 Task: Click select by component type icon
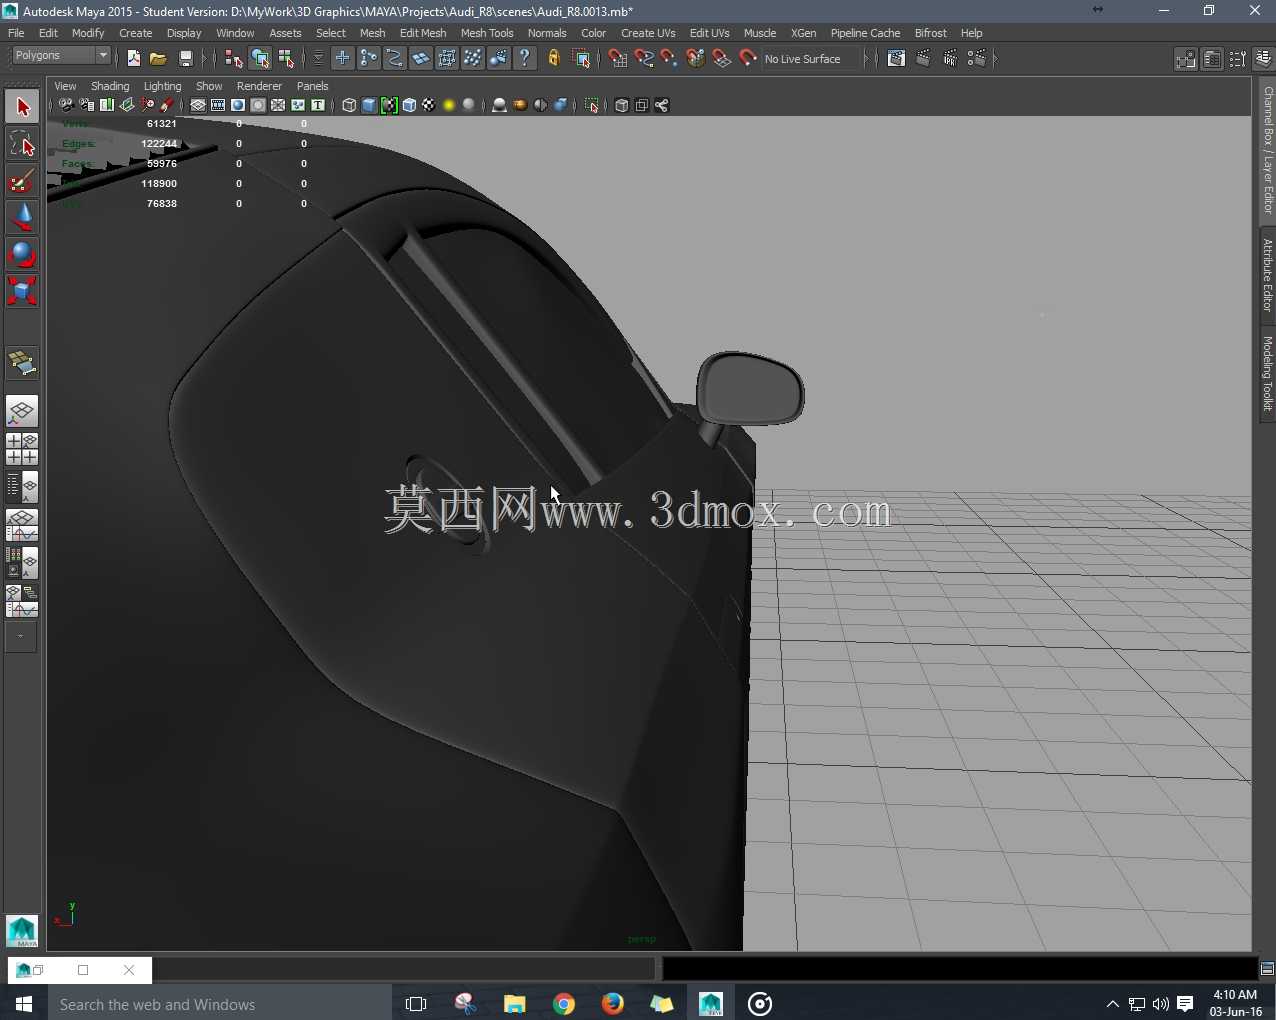click(x=286, y=59)
